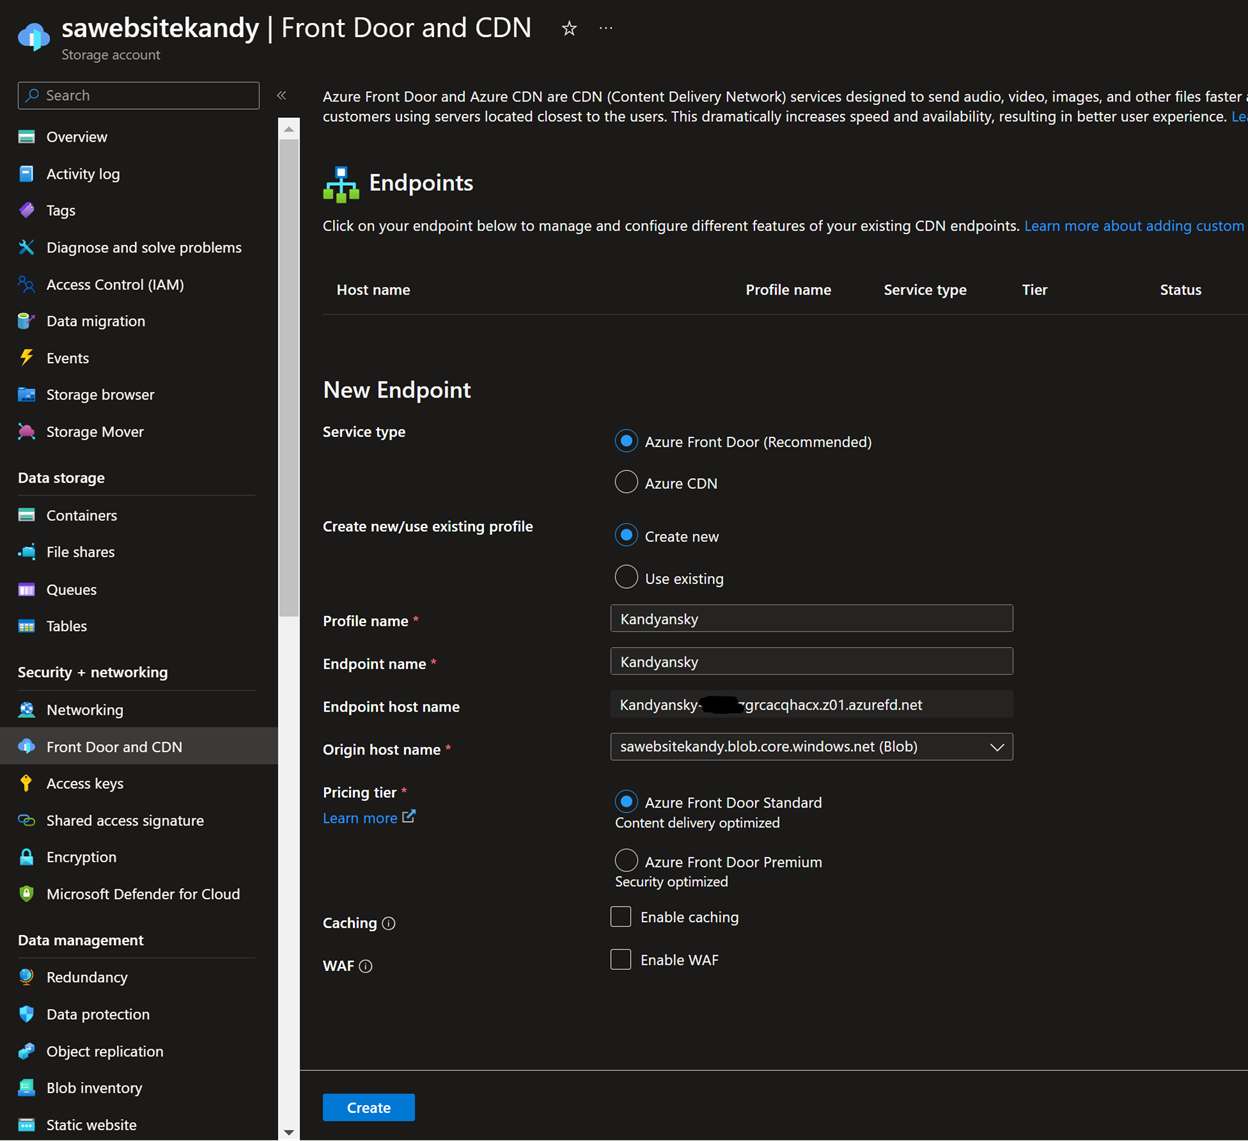Viewport: 1248px width, 1141px height.
Task: Select Azure Front Door Standard pricing tier
Action: coord(626,802)
